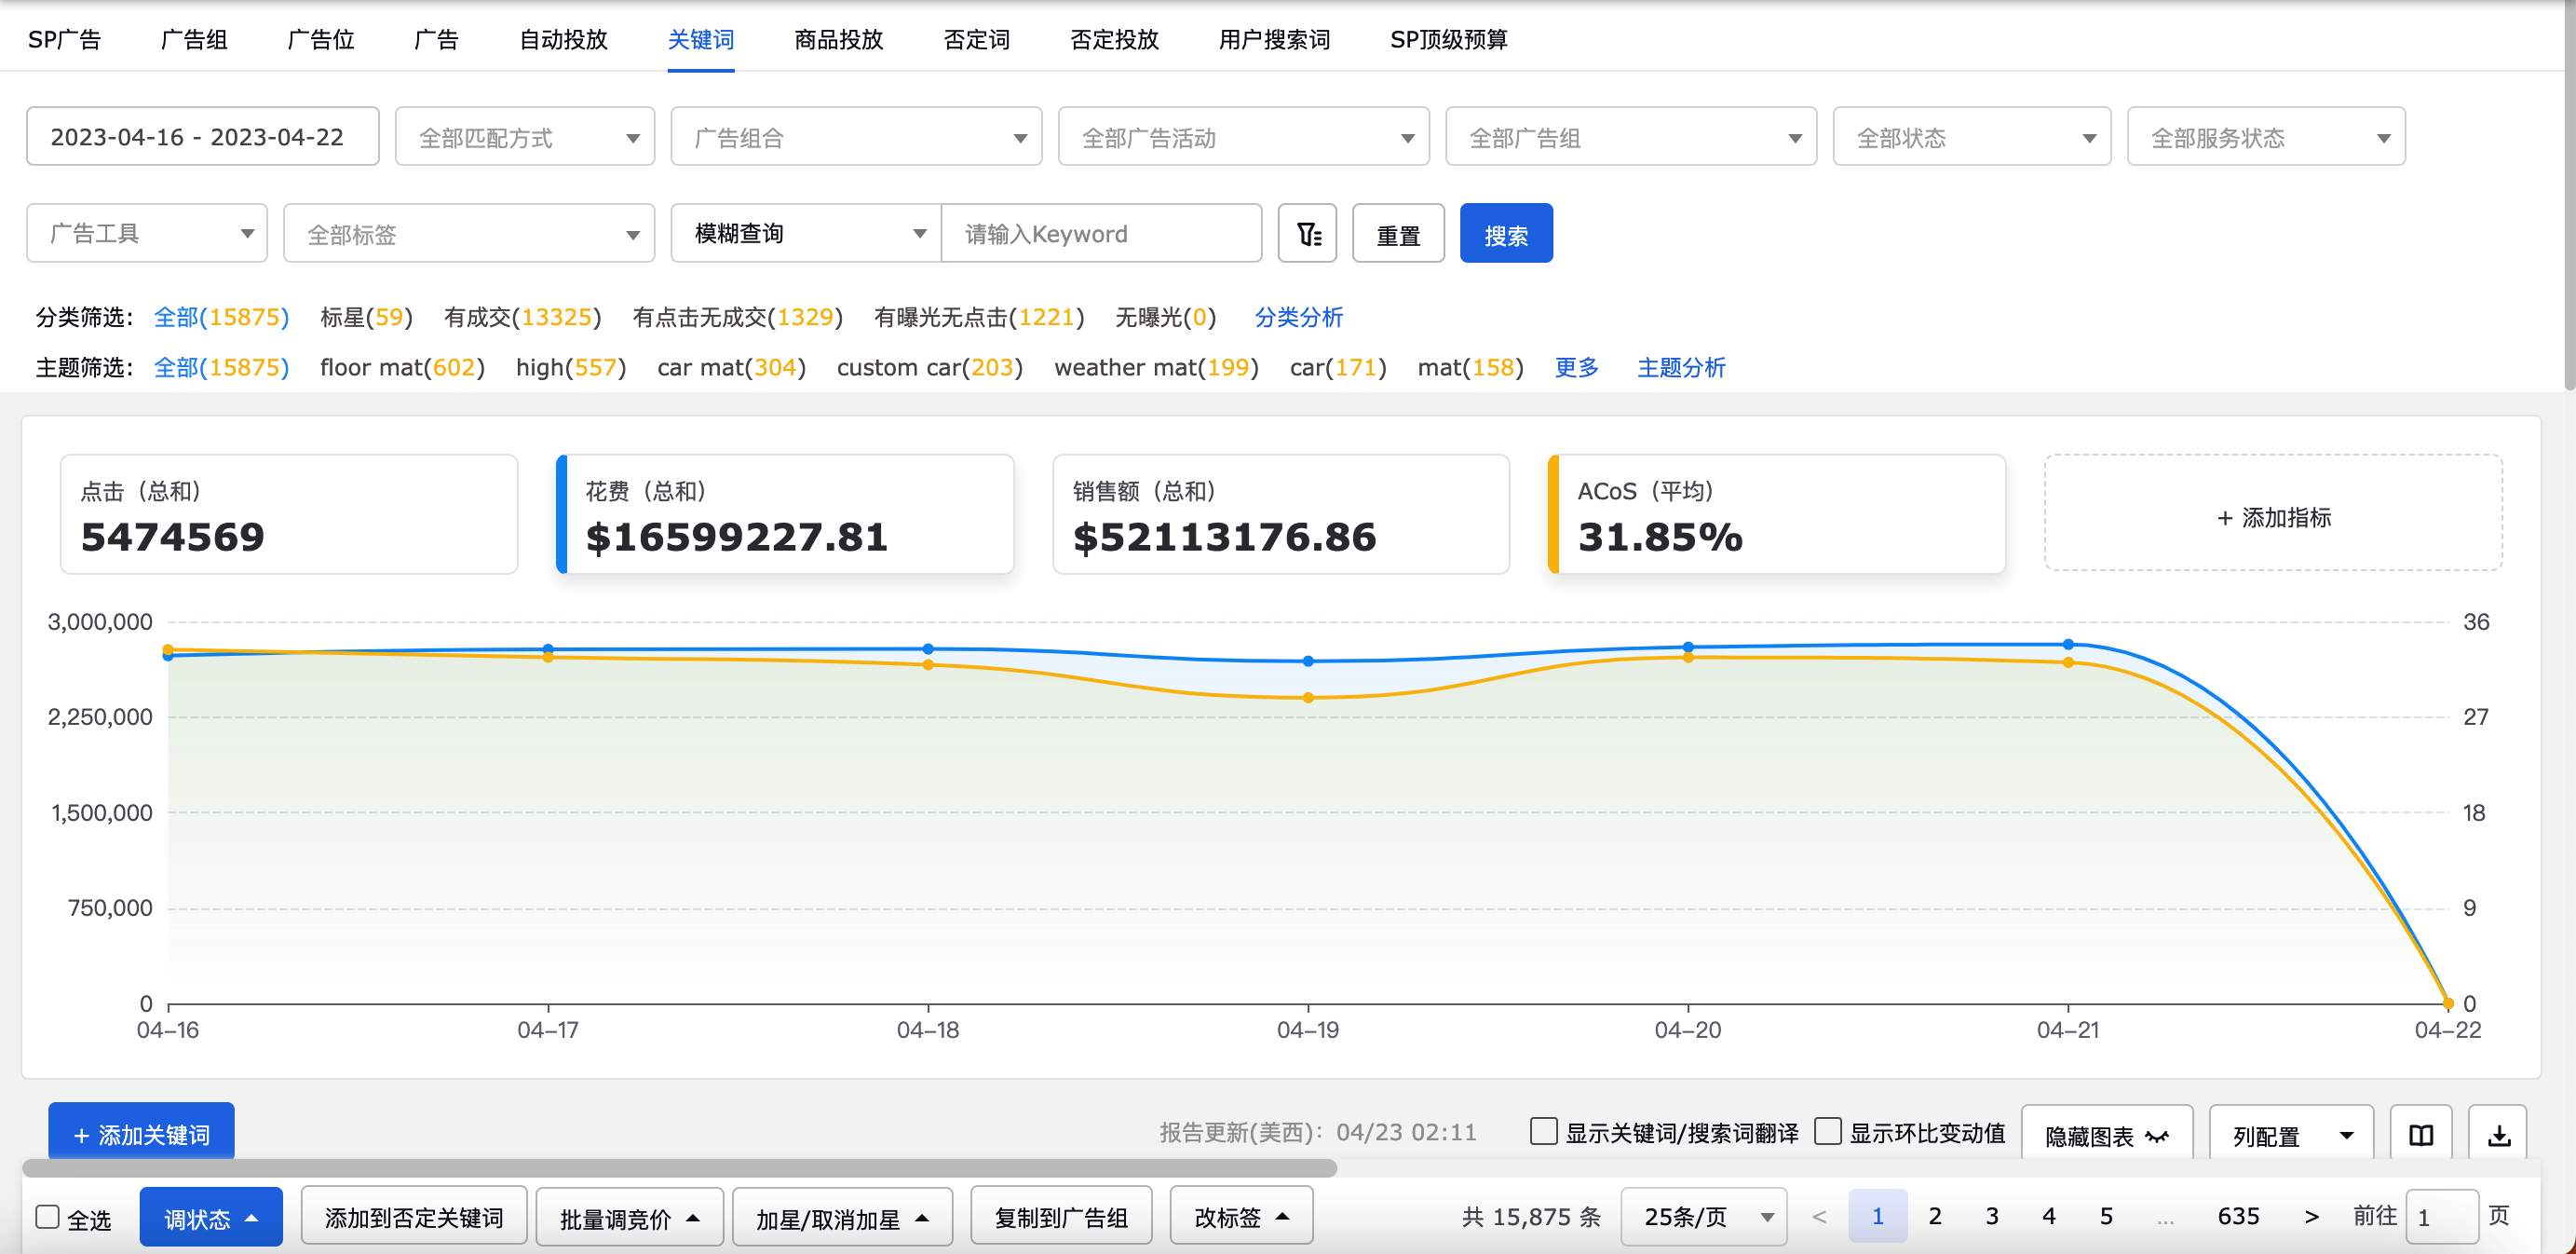Hide the chart with 隐藏图表 button
The width and height of the screenshot is (2576, 1254).
point(2107,1135)
